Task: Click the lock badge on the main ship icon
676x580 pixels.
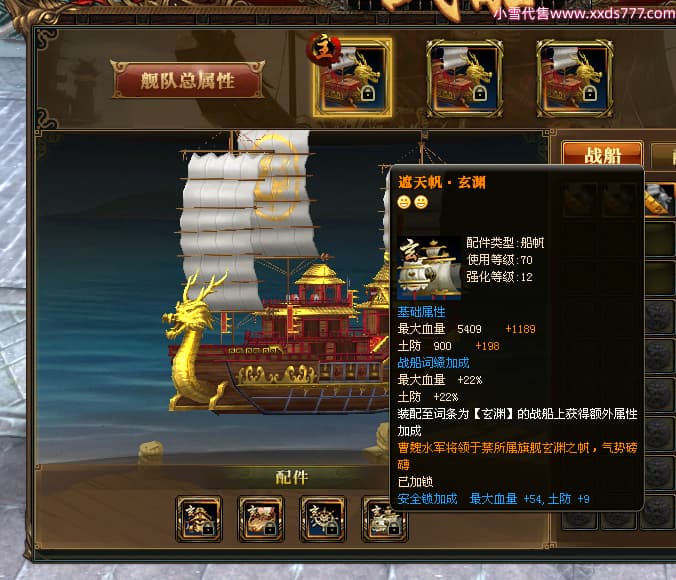Action: (367, 93)
